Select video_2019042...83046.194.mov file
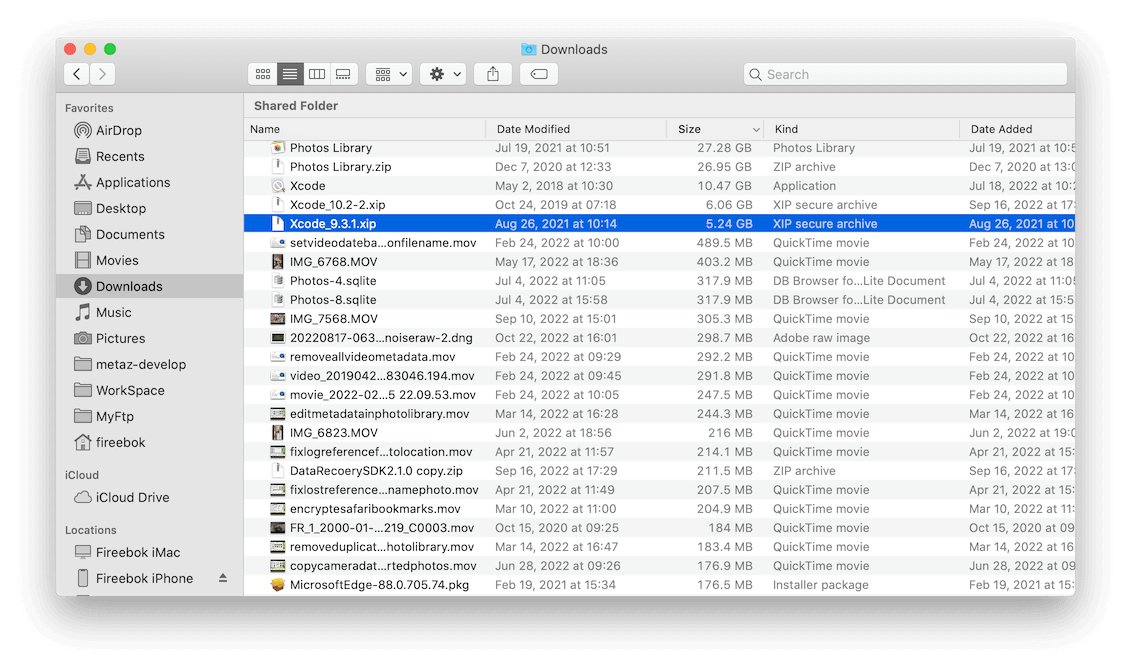Viewport: 1131px width, 670px height. [x=659, y=376]
